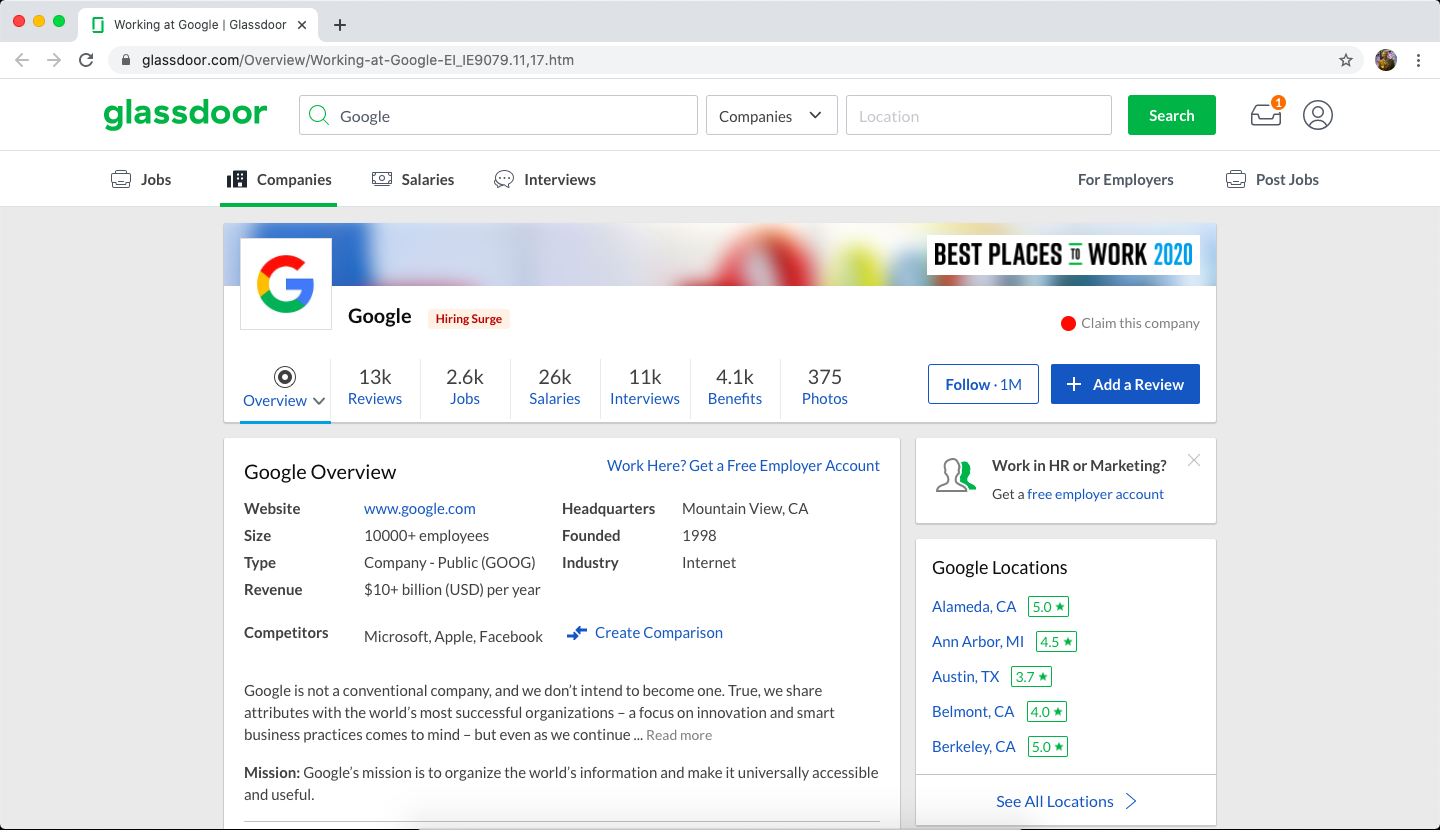Click the Hiring Surge badge
The height and width of the screenshot is (830, 1440).
pyautogui.click(x=469, y=319)
